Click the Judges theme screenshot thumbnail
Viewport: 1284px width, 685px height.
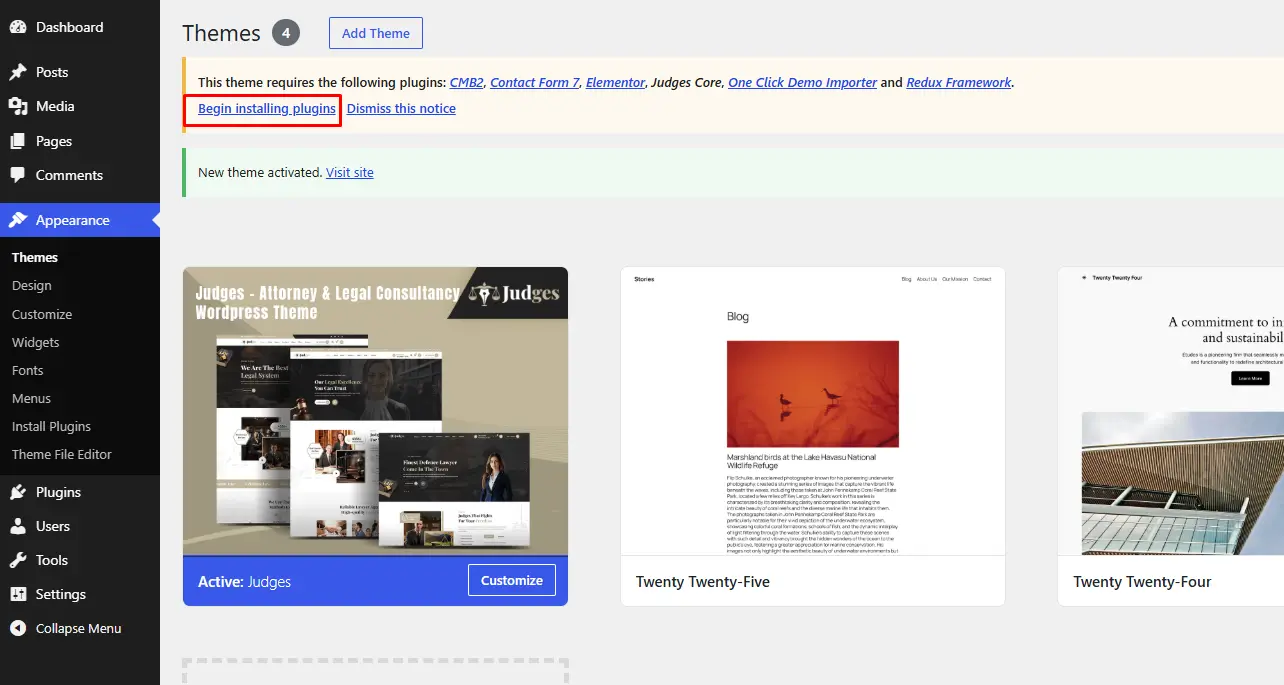click(375, 411)
